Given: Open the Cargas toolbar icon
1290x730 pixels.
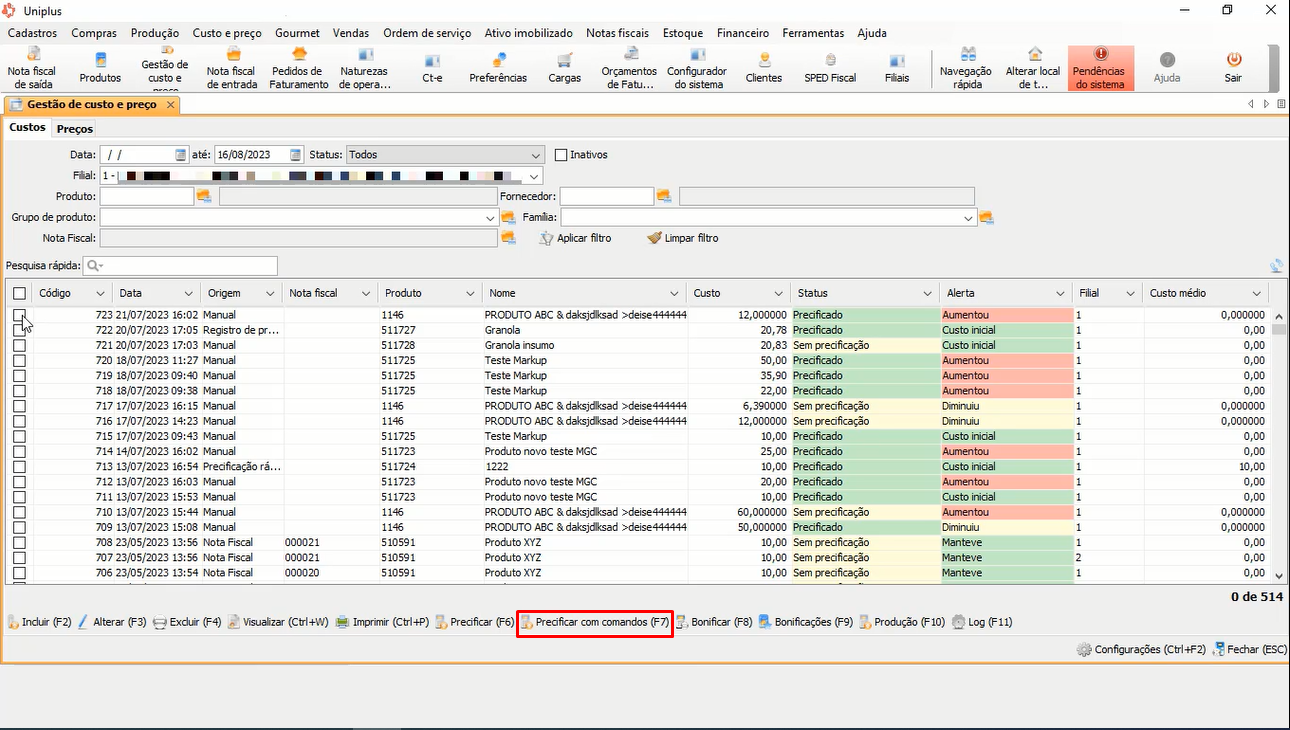Looking at the screenshot, I should pyautogui.click(x=565, y=68).
